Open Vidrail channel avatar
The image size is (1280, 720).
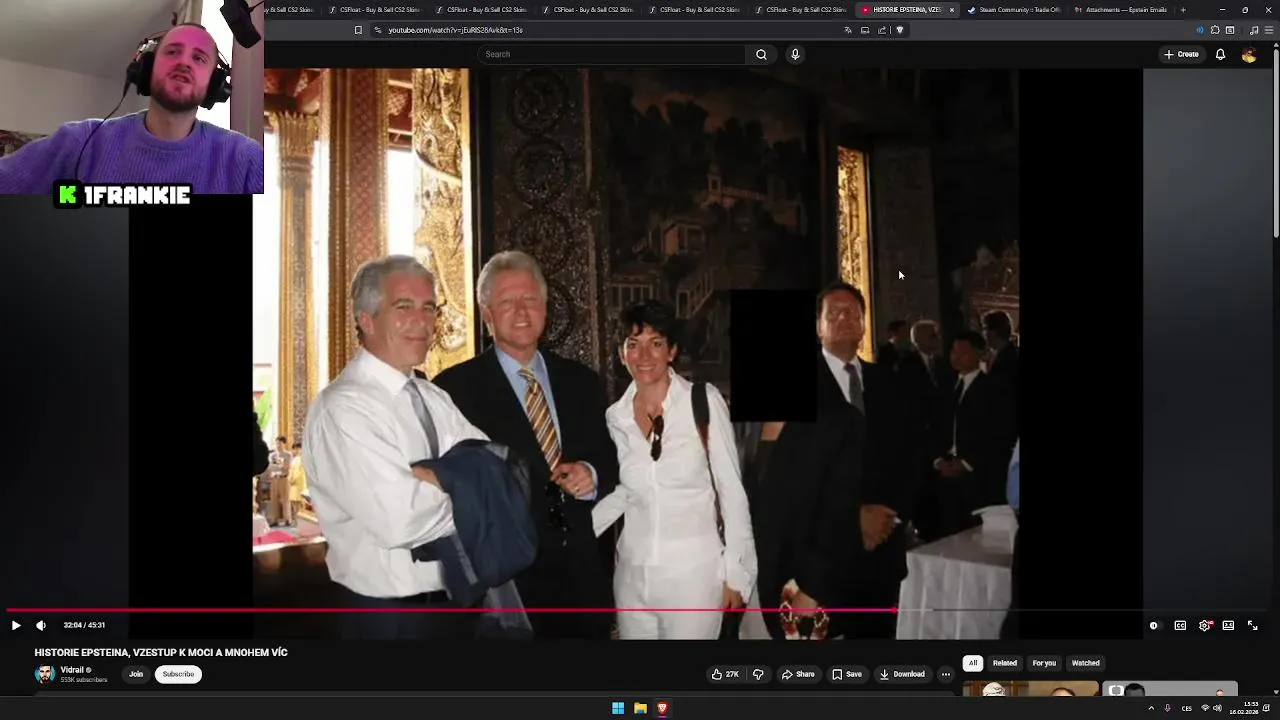45,673
